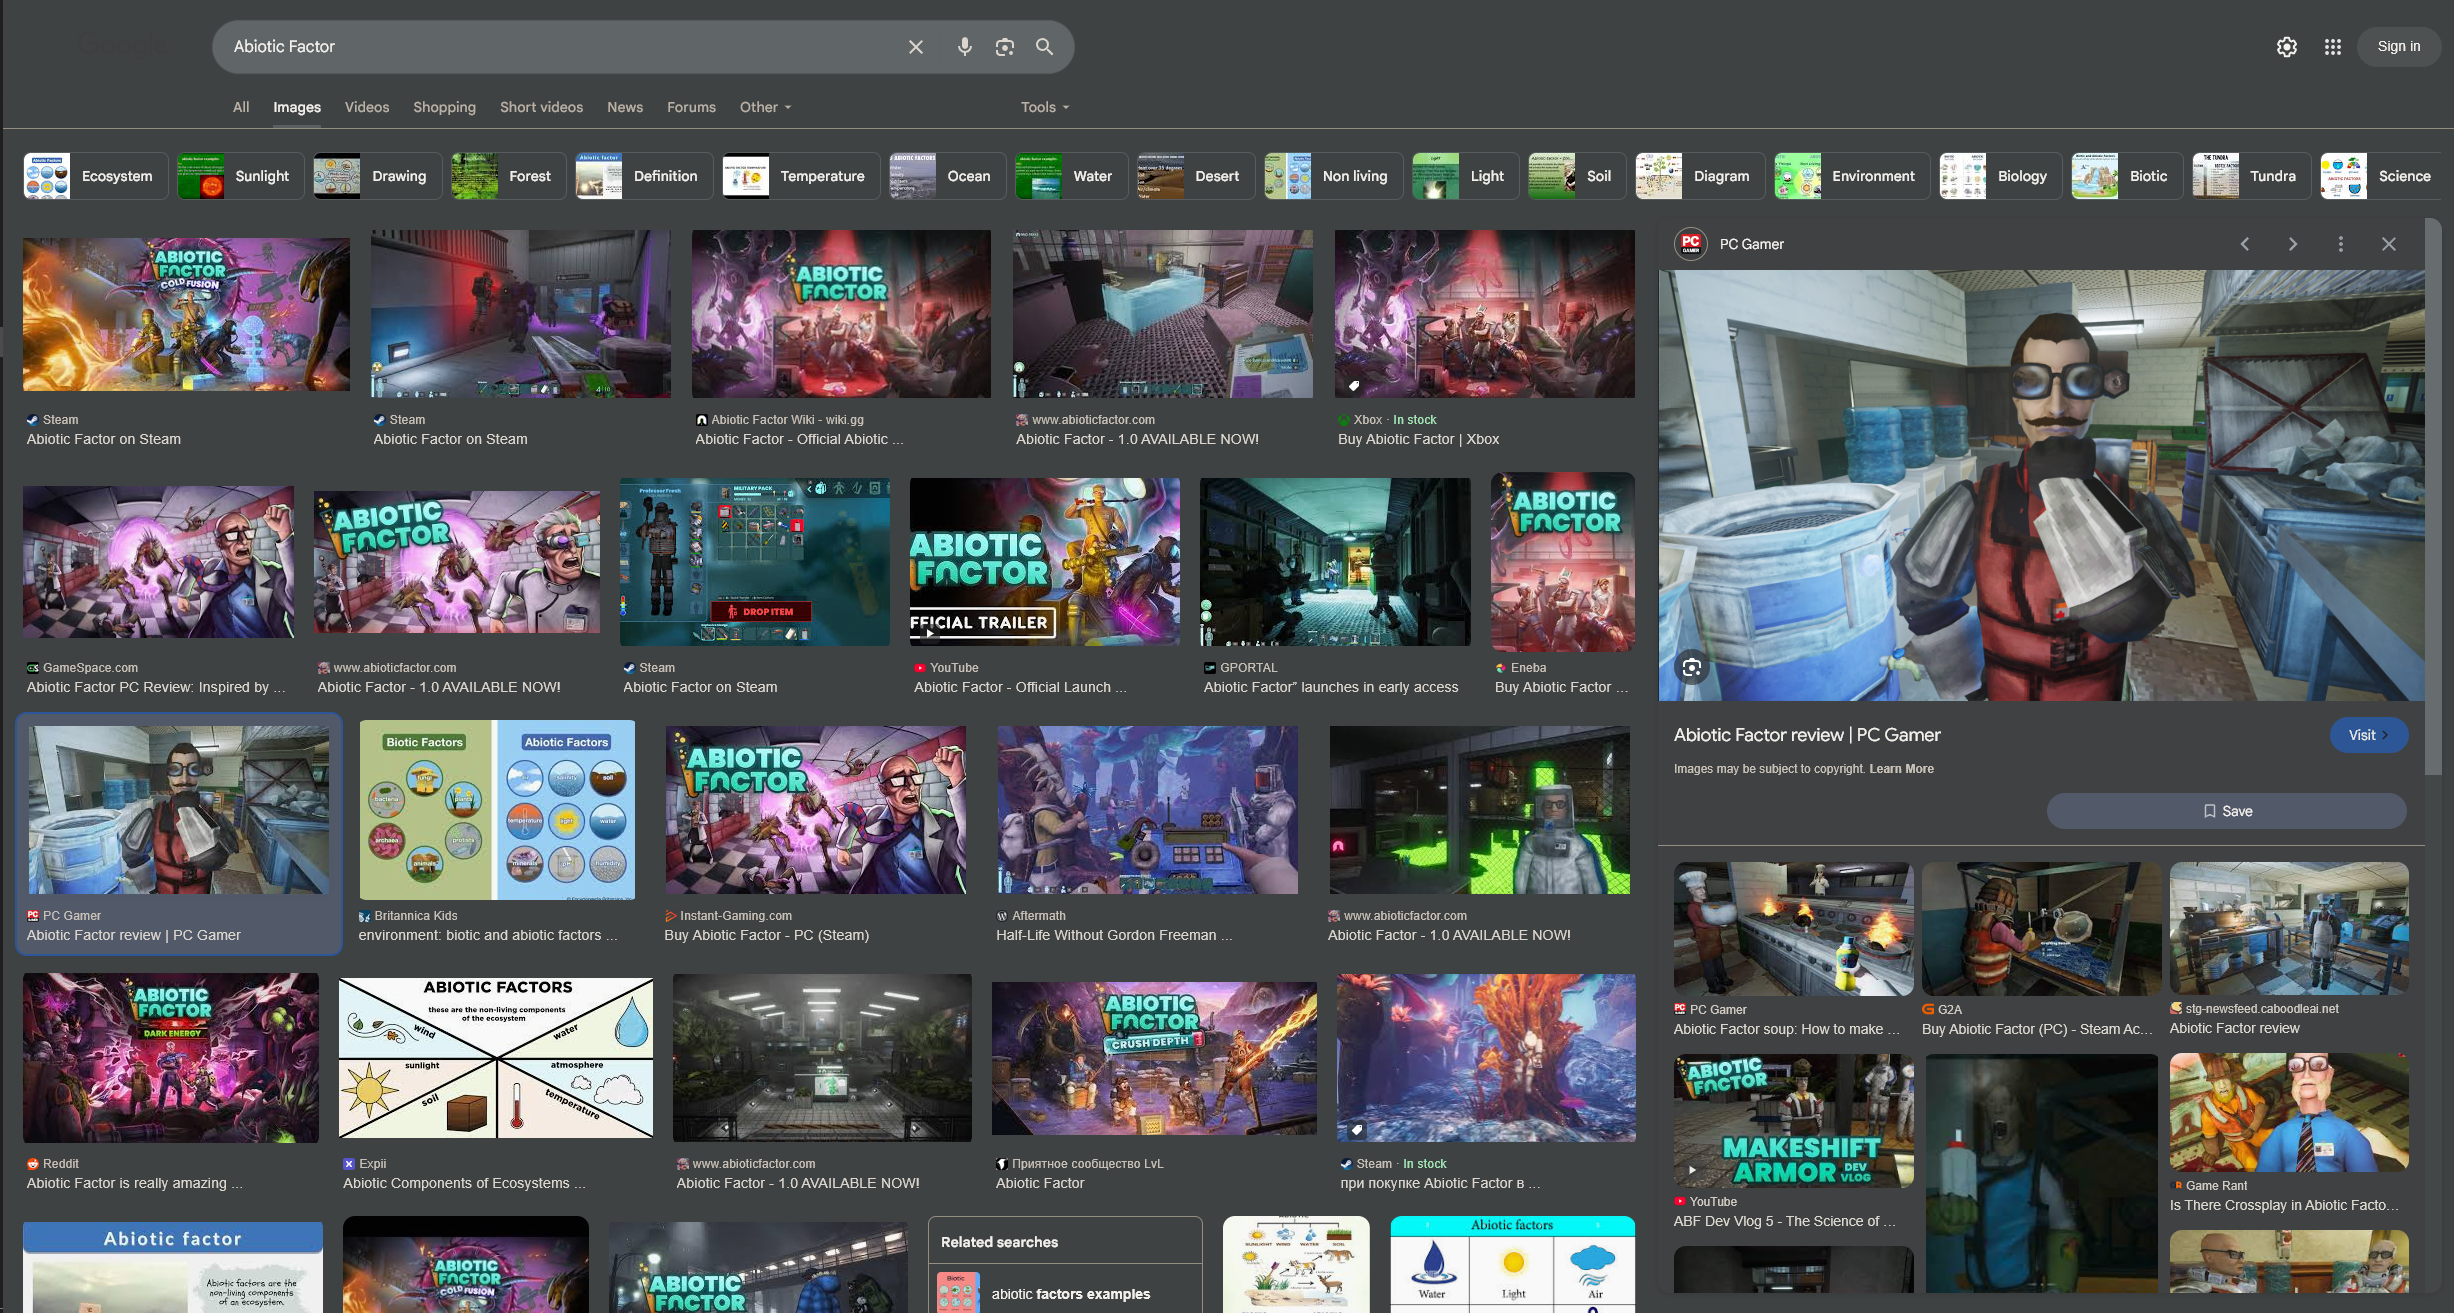Image resolution: width=2454 pixels, height=1313 pixels.
Task: Open quick settings gear icon
Action: pos(2286,47)
